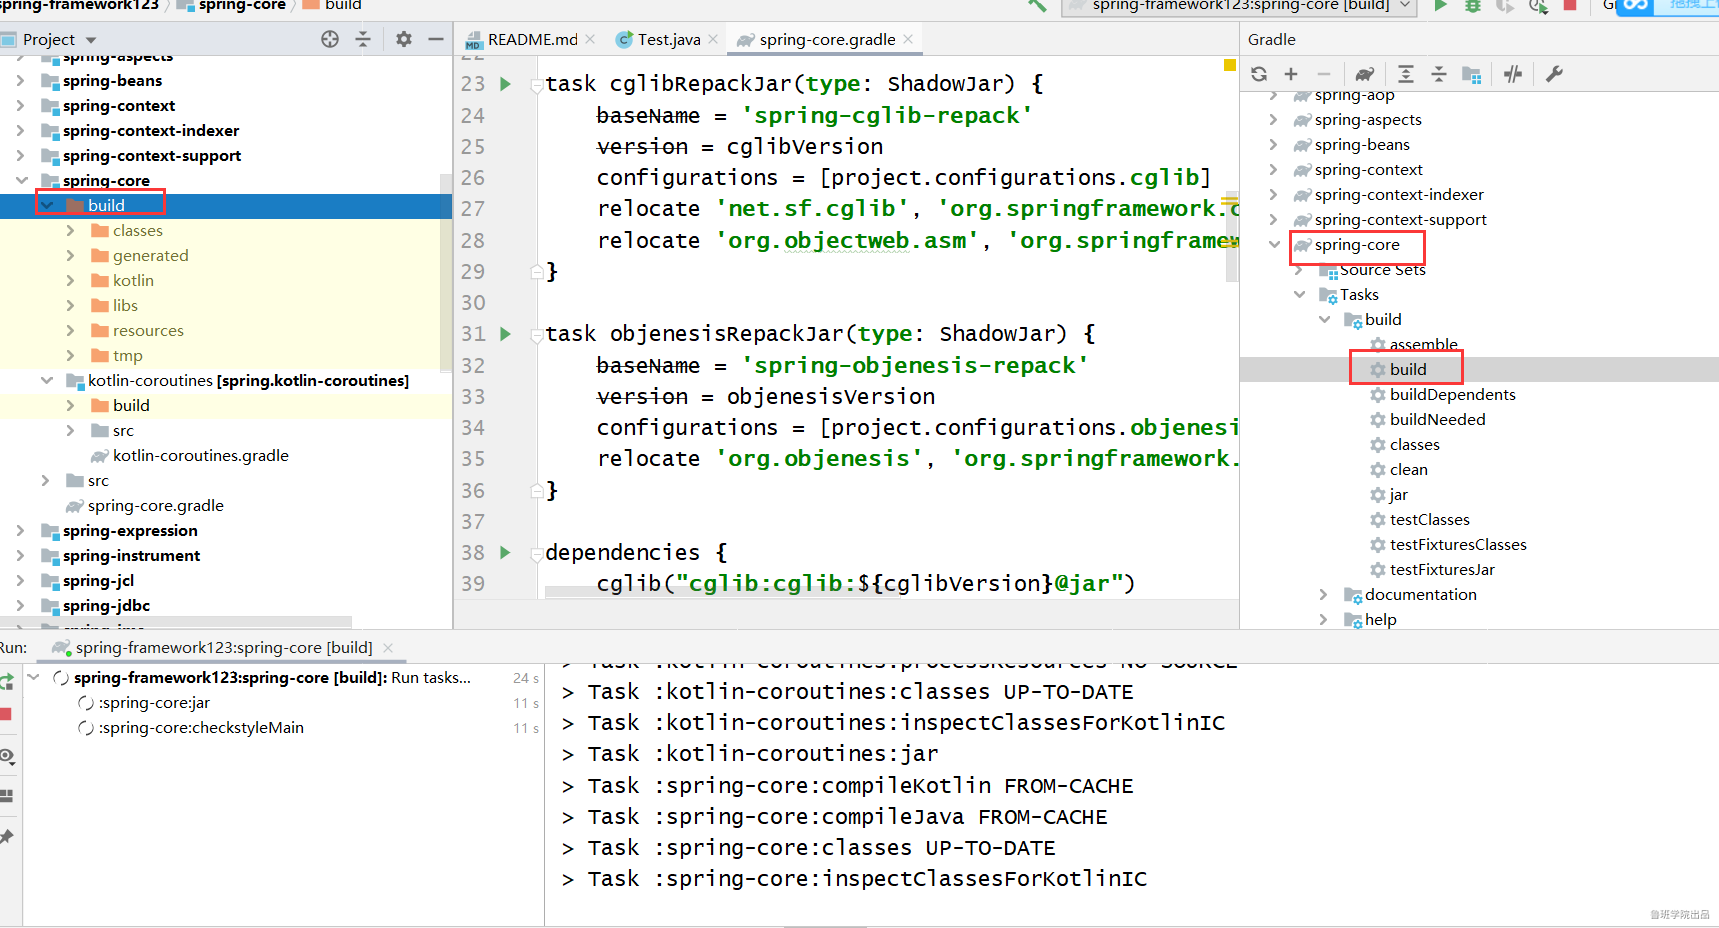Select the libs folder in Project tree
The height and width of the screenshot is (928, 1719).
pyautogui.click(x=125, y=306)
